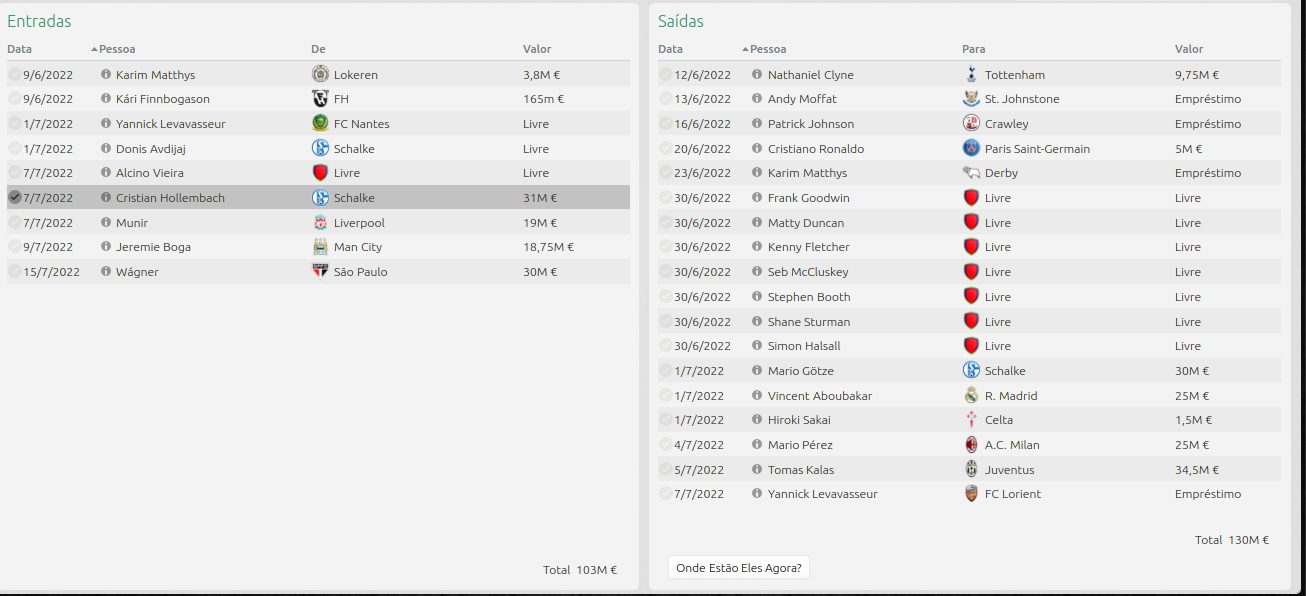Toggle the checkmark for Munir row
Screen dimensions: 1306x596
14,223
